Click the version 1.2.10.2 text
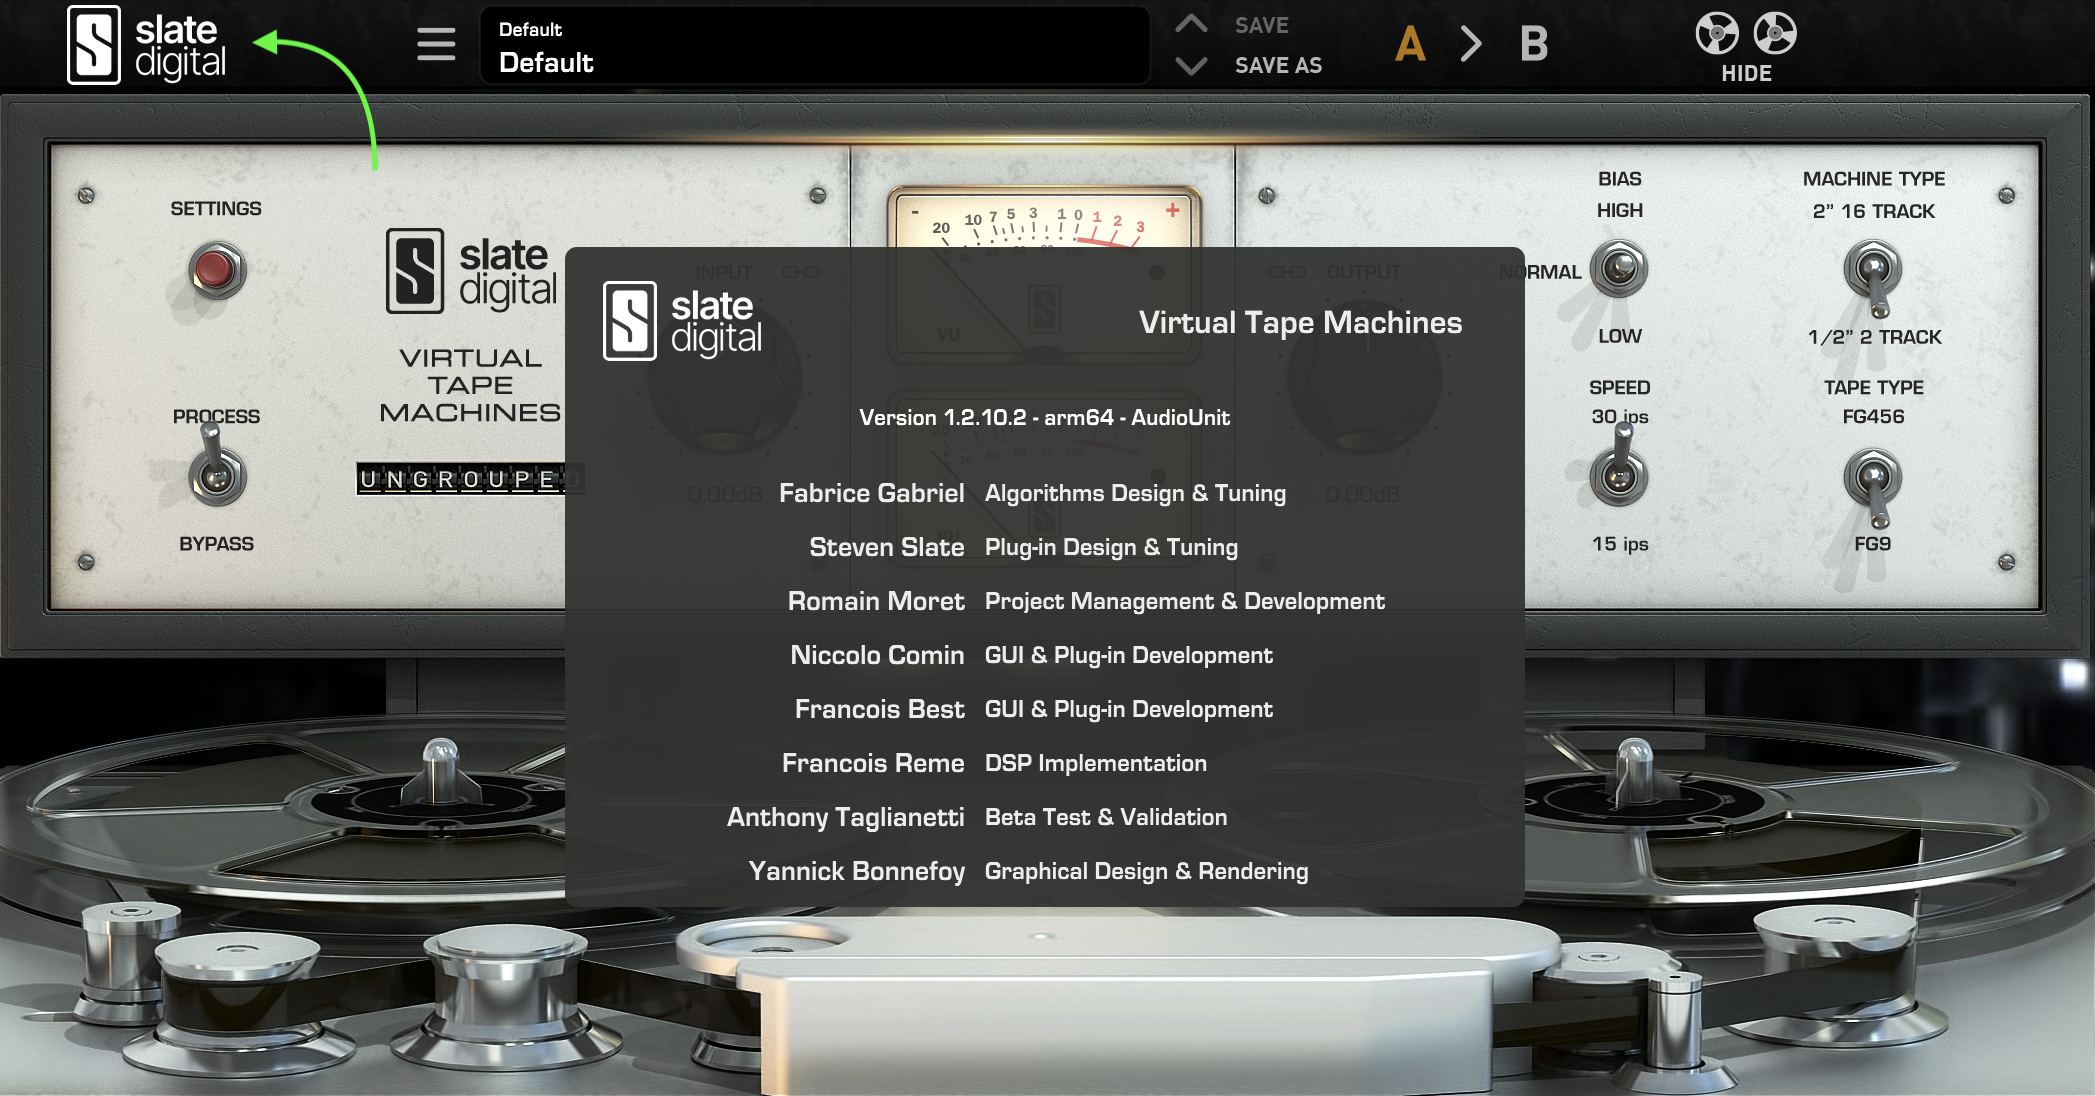The height and width of the screenshot is (1096, 2095). [1044, 417]
